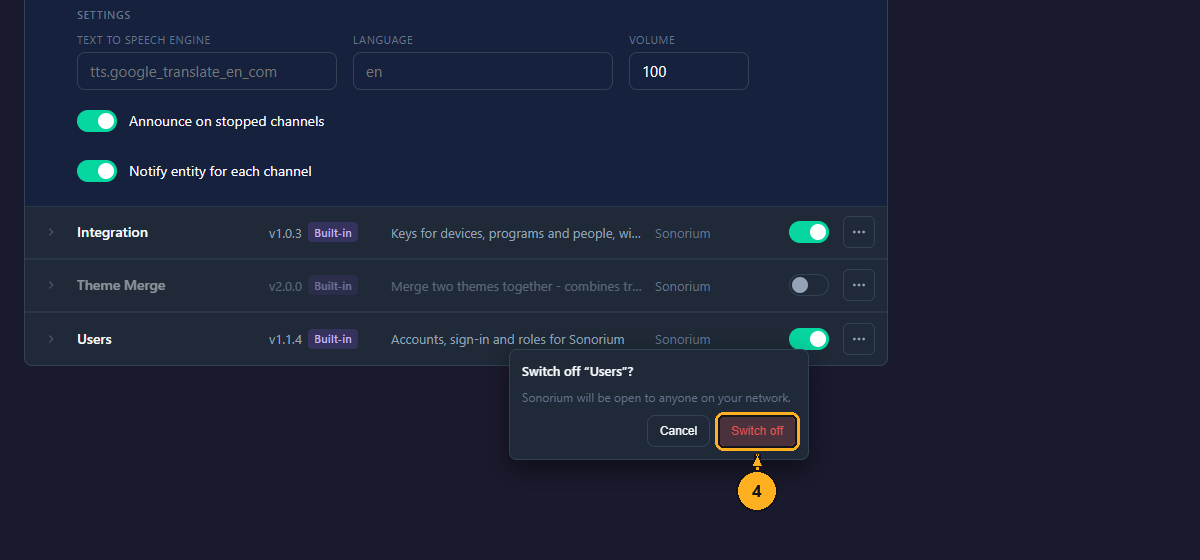Confirm with the Switch off button
Image resolution: width=1200 pixels, height=560 pixels.
(x=757, y=431)
